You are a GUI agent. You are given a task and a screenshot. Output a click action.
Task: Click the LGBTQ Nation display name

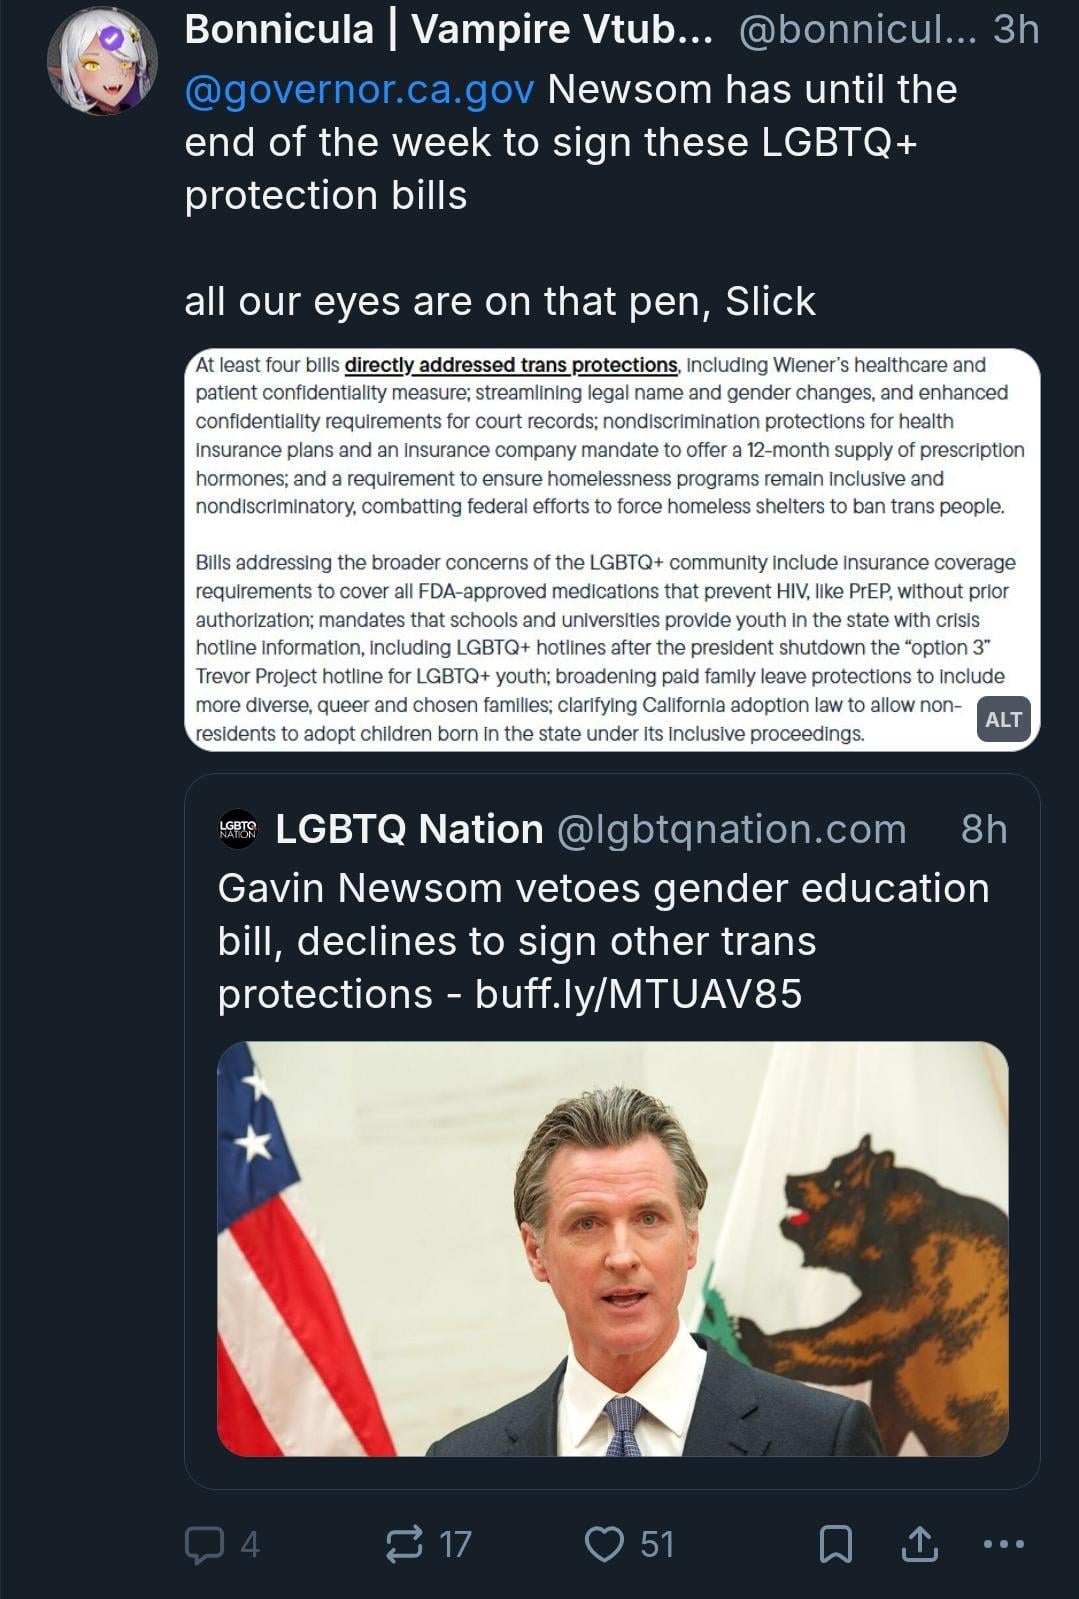409,829
